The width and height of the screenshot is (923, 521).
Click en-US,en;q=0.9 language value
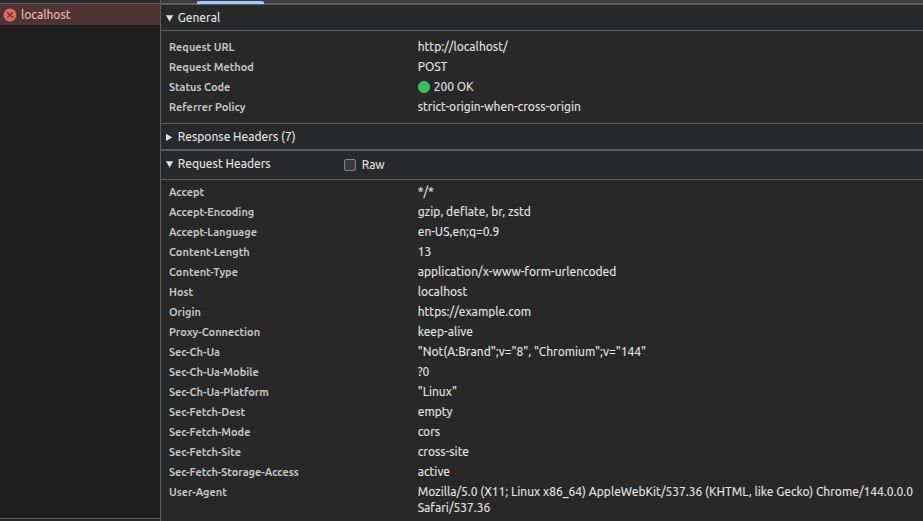458,231
